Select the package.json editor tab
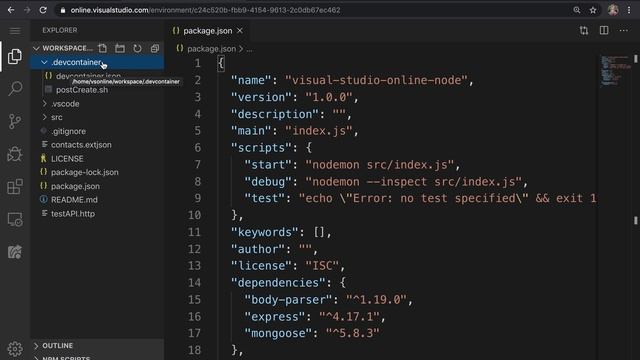 (x=207, y=31)
